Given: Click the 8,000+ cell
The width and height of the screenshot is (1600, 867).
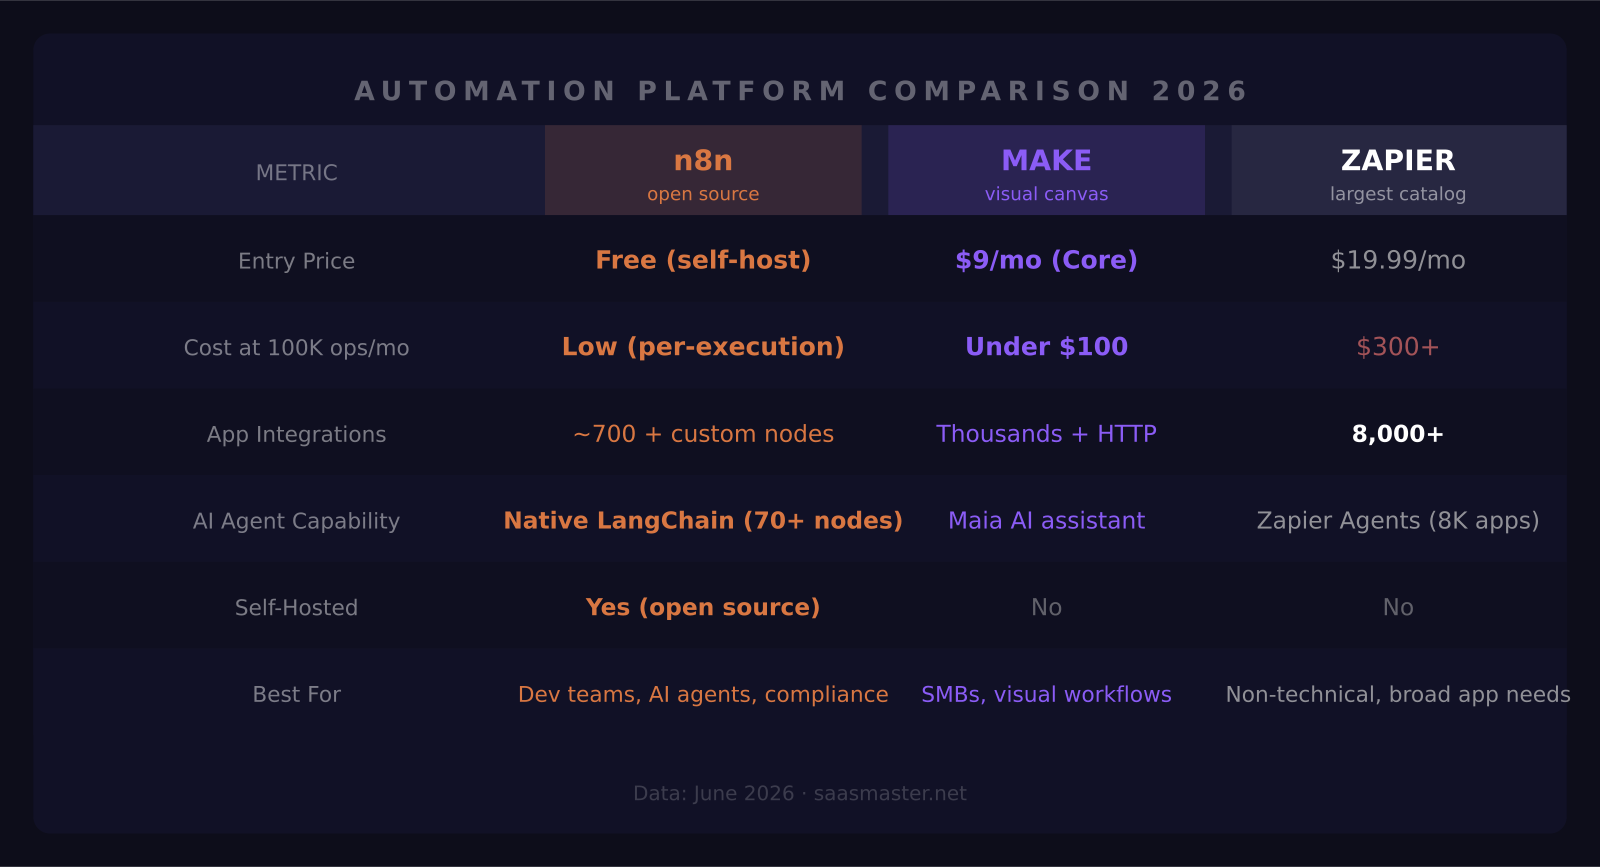Looking at the screenshot, I should tap(1398, 434).
